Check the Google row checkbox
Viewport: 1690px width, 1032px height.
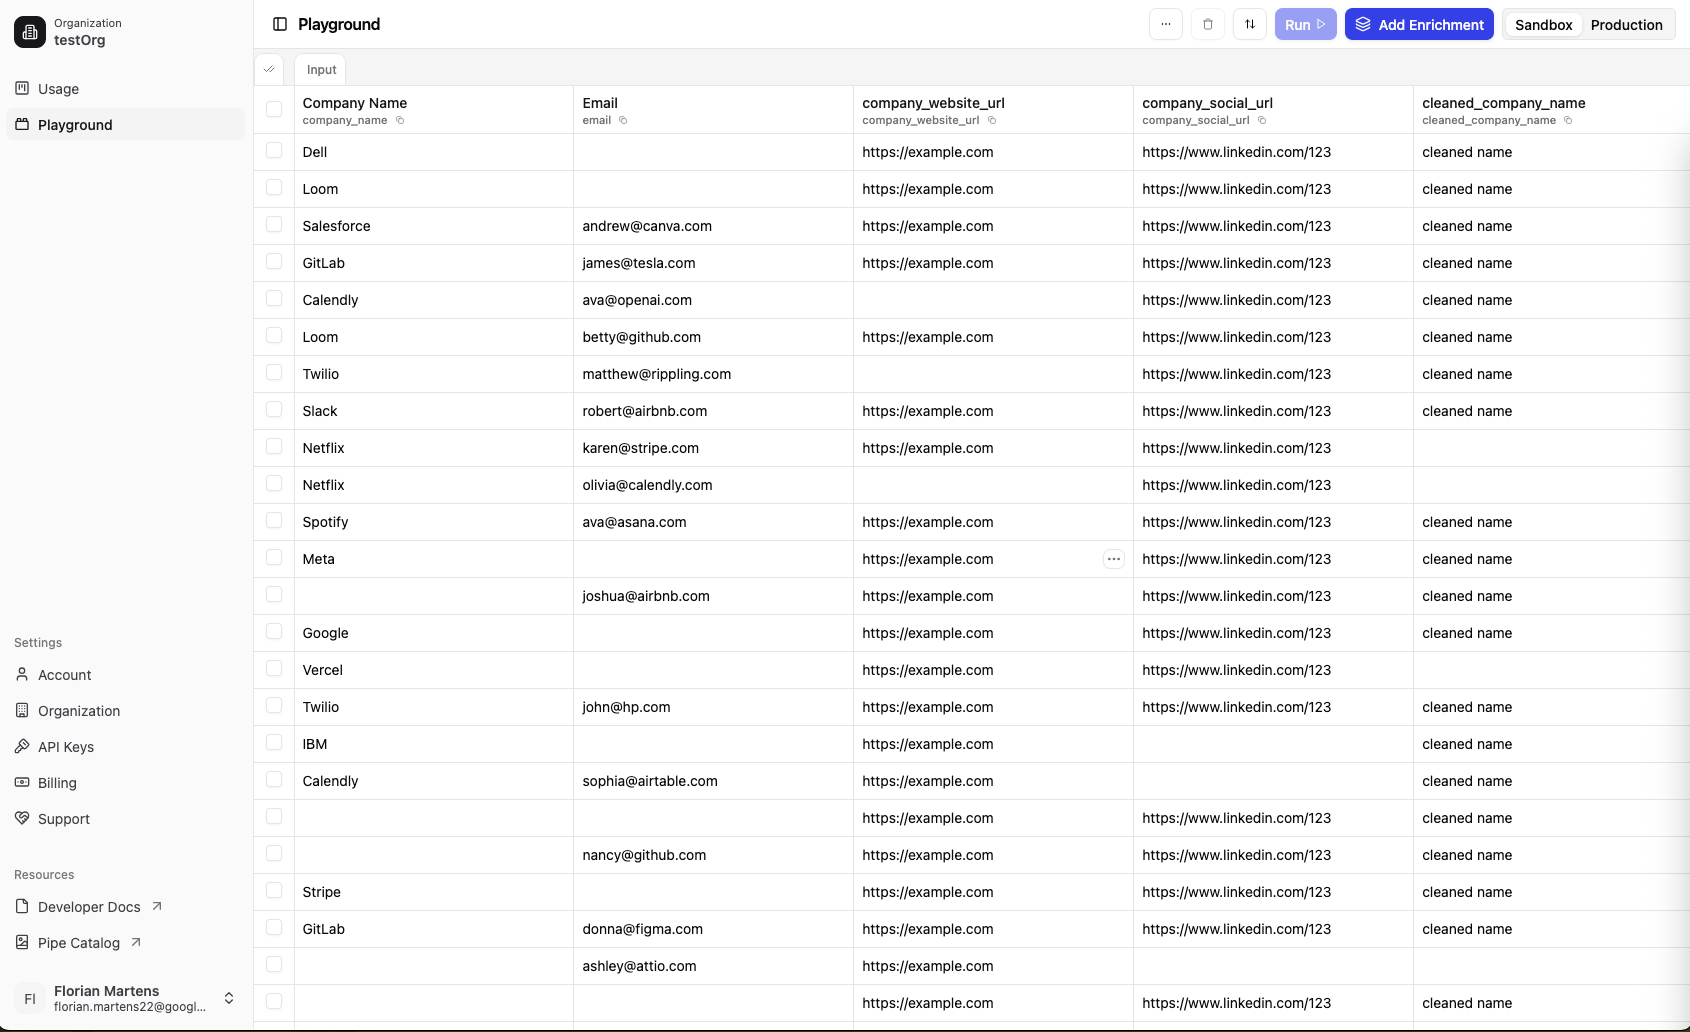274,631
